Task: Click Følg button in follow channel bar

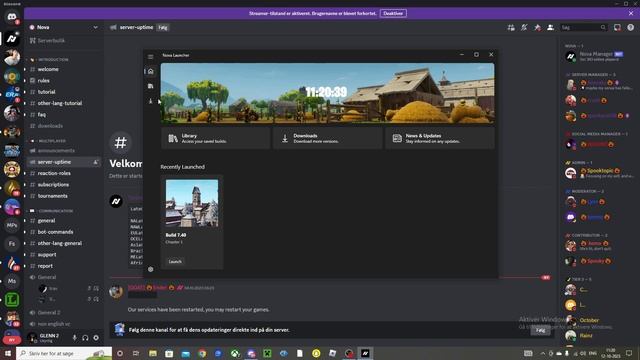Action: click(x=540, y=330)
